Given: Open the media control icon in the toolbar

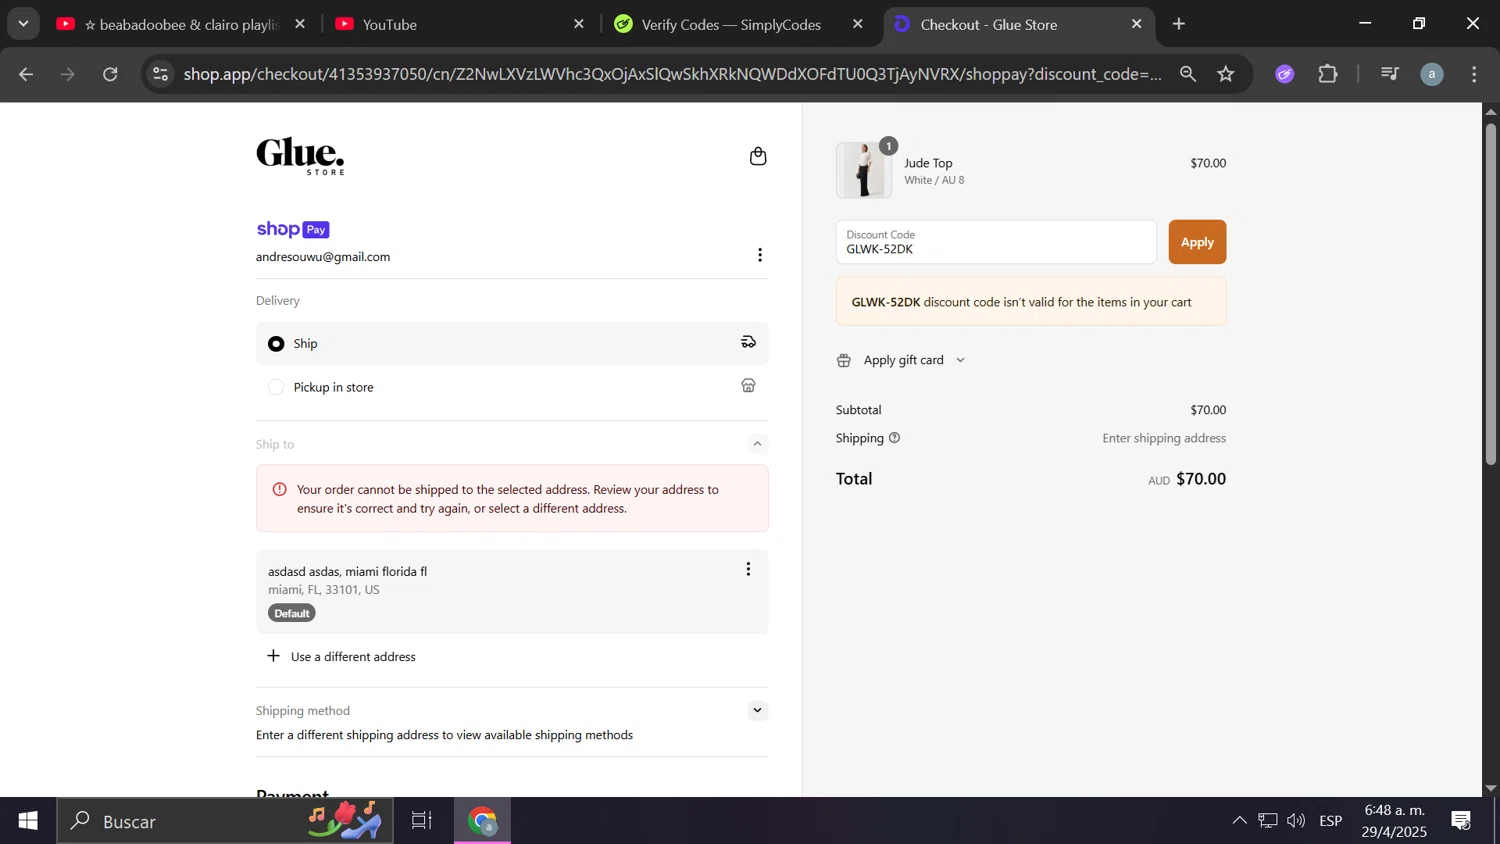Looking at the screenshot, I should [x=1390, y=74].
